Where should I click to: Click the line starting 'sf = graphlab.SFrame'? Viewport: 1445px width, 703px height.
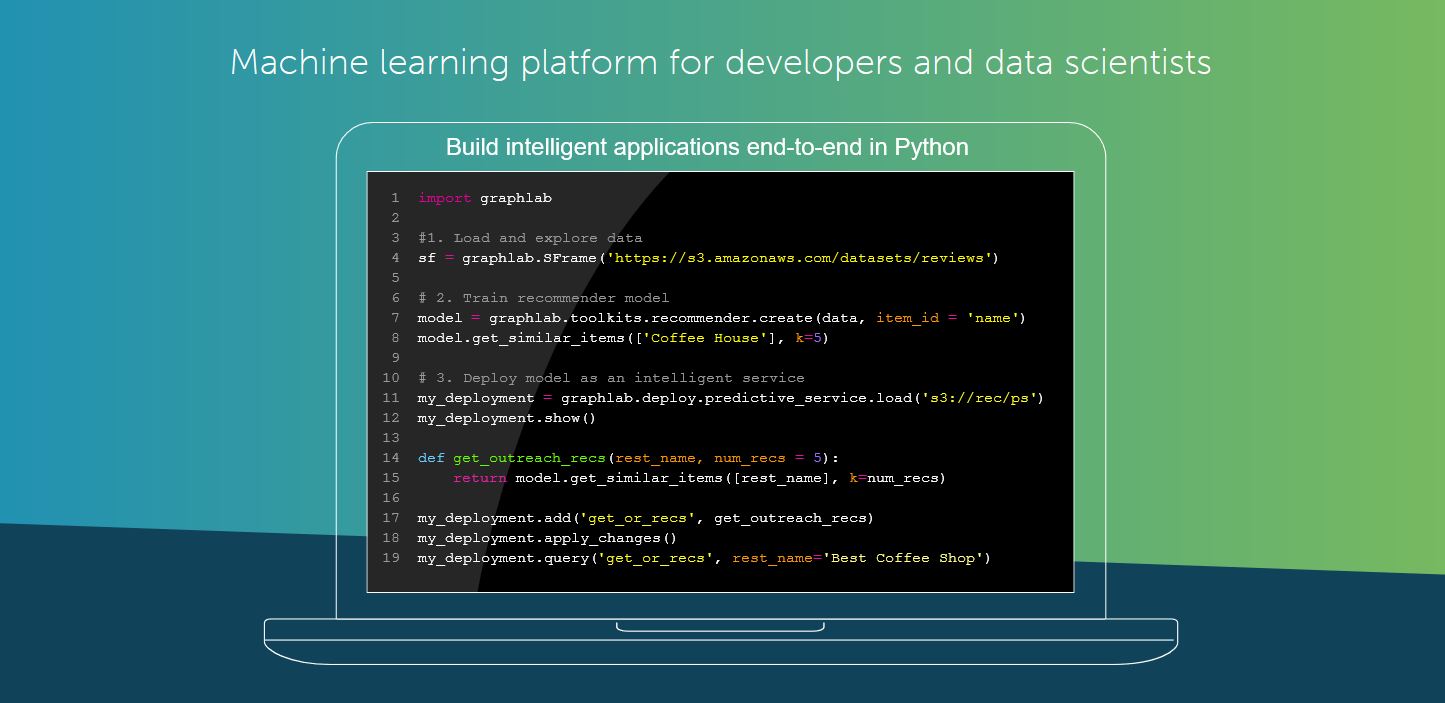coord(708,258)
